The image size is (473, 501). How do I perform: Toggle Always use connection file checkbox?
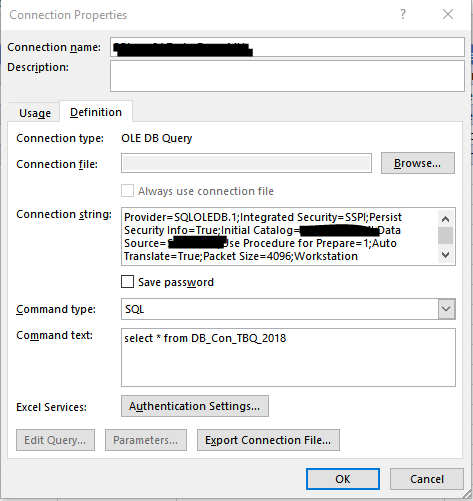tap(127, 191)
